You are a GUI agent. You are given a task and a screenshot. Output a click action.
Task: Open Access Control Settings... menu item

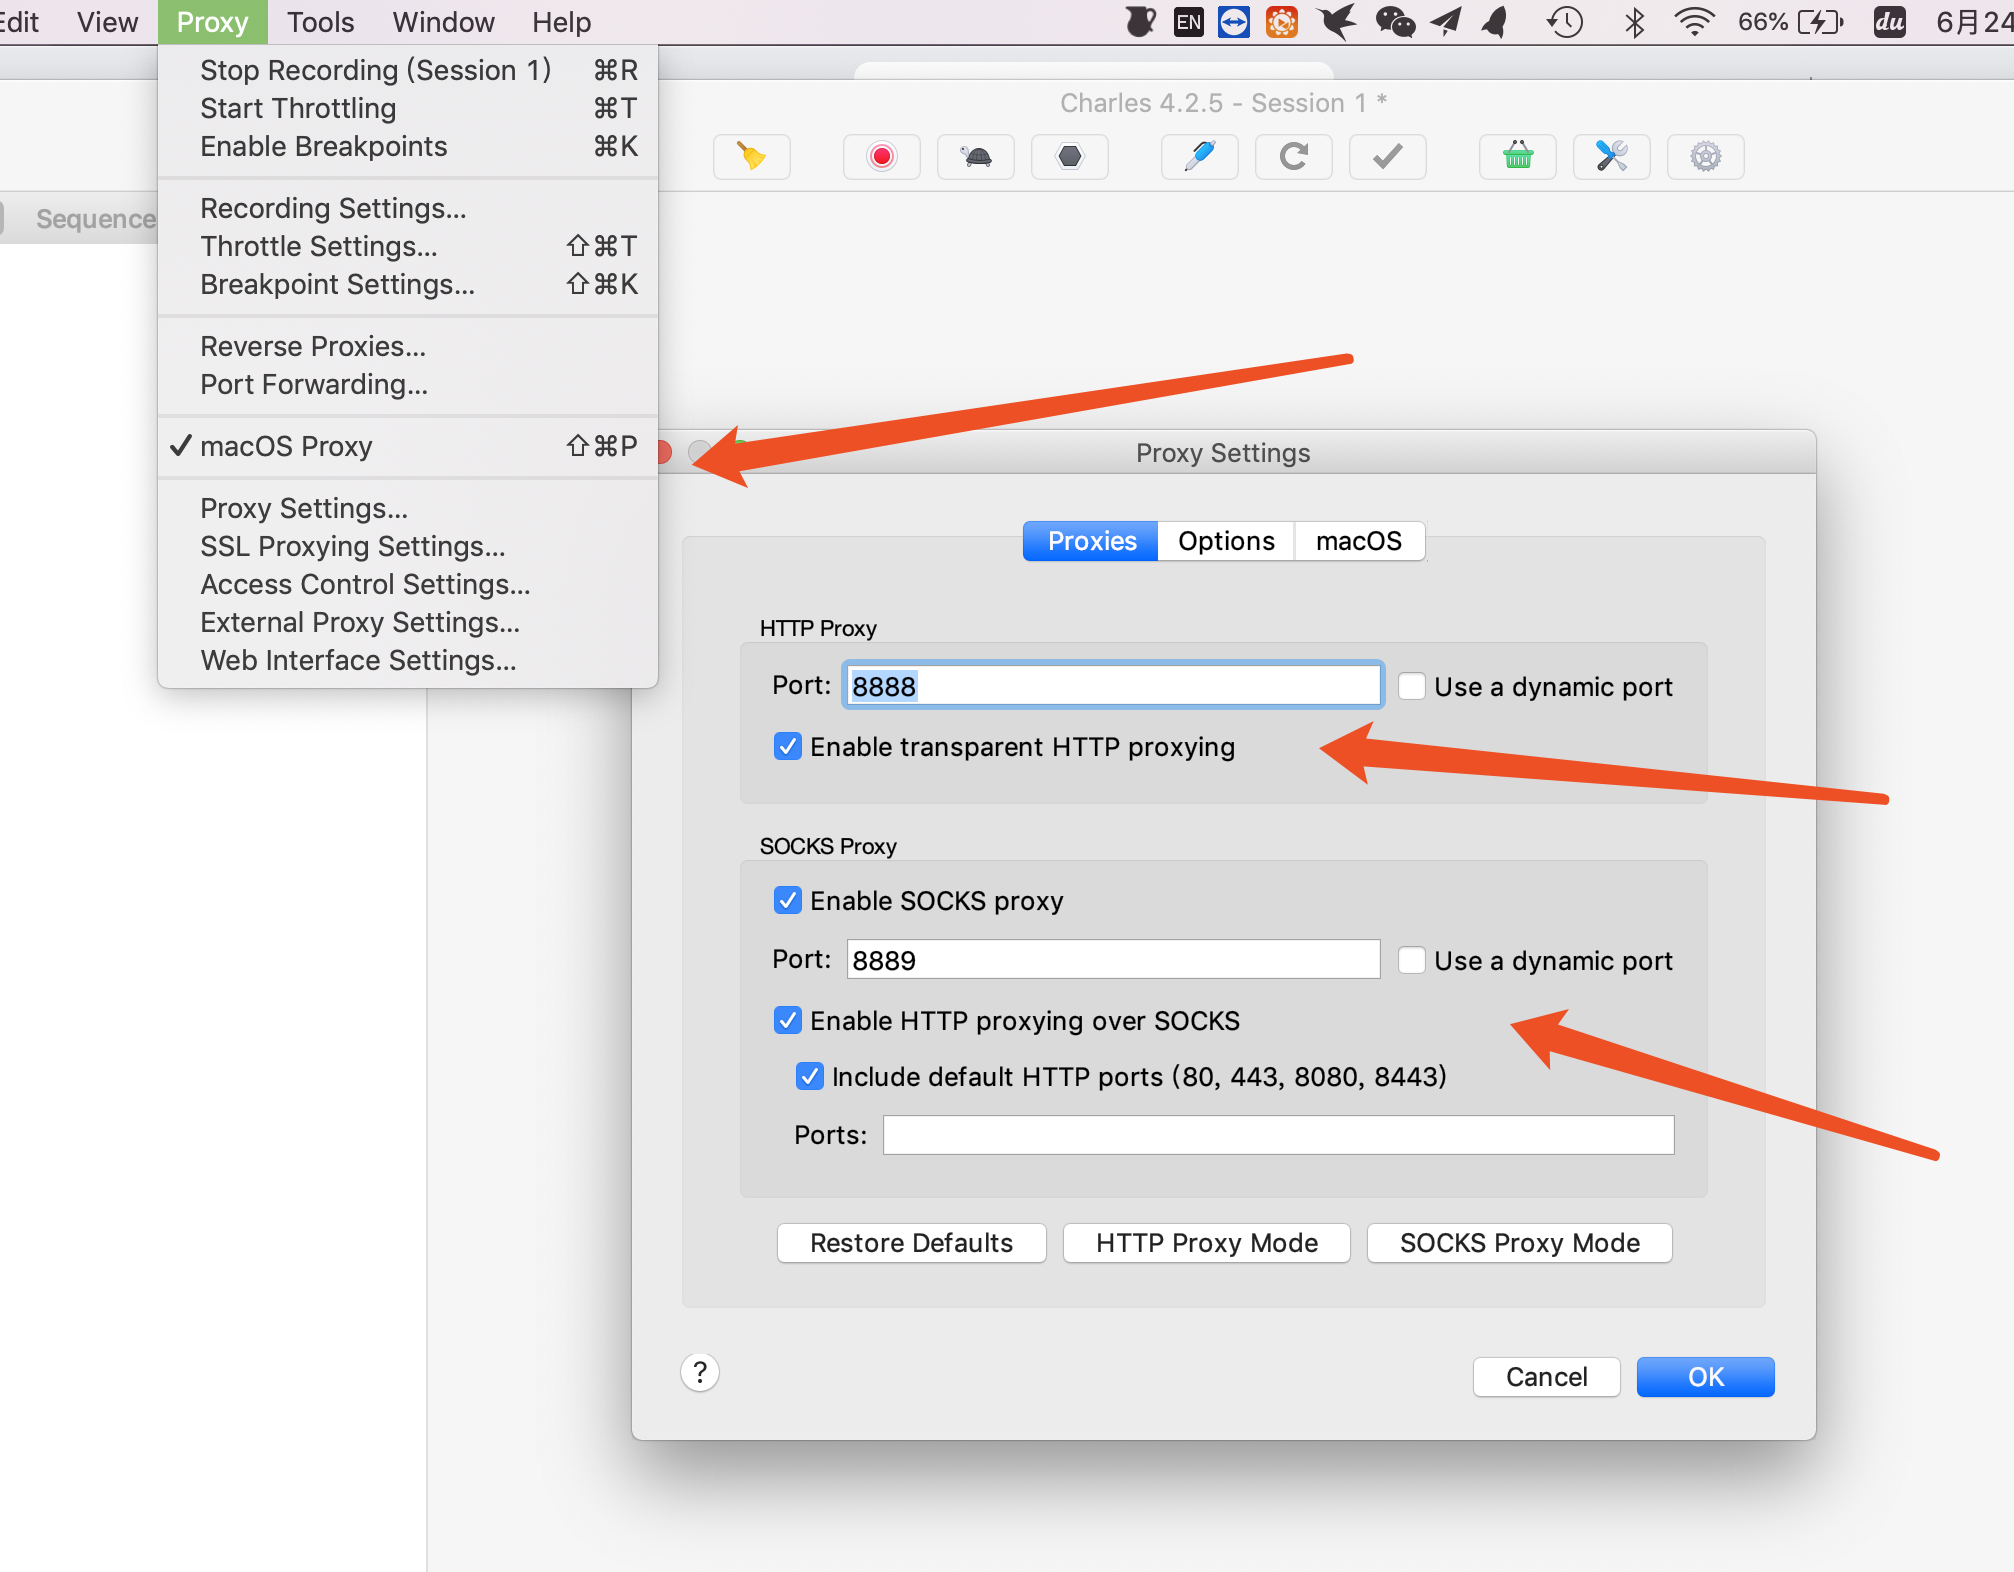[408, 584]
